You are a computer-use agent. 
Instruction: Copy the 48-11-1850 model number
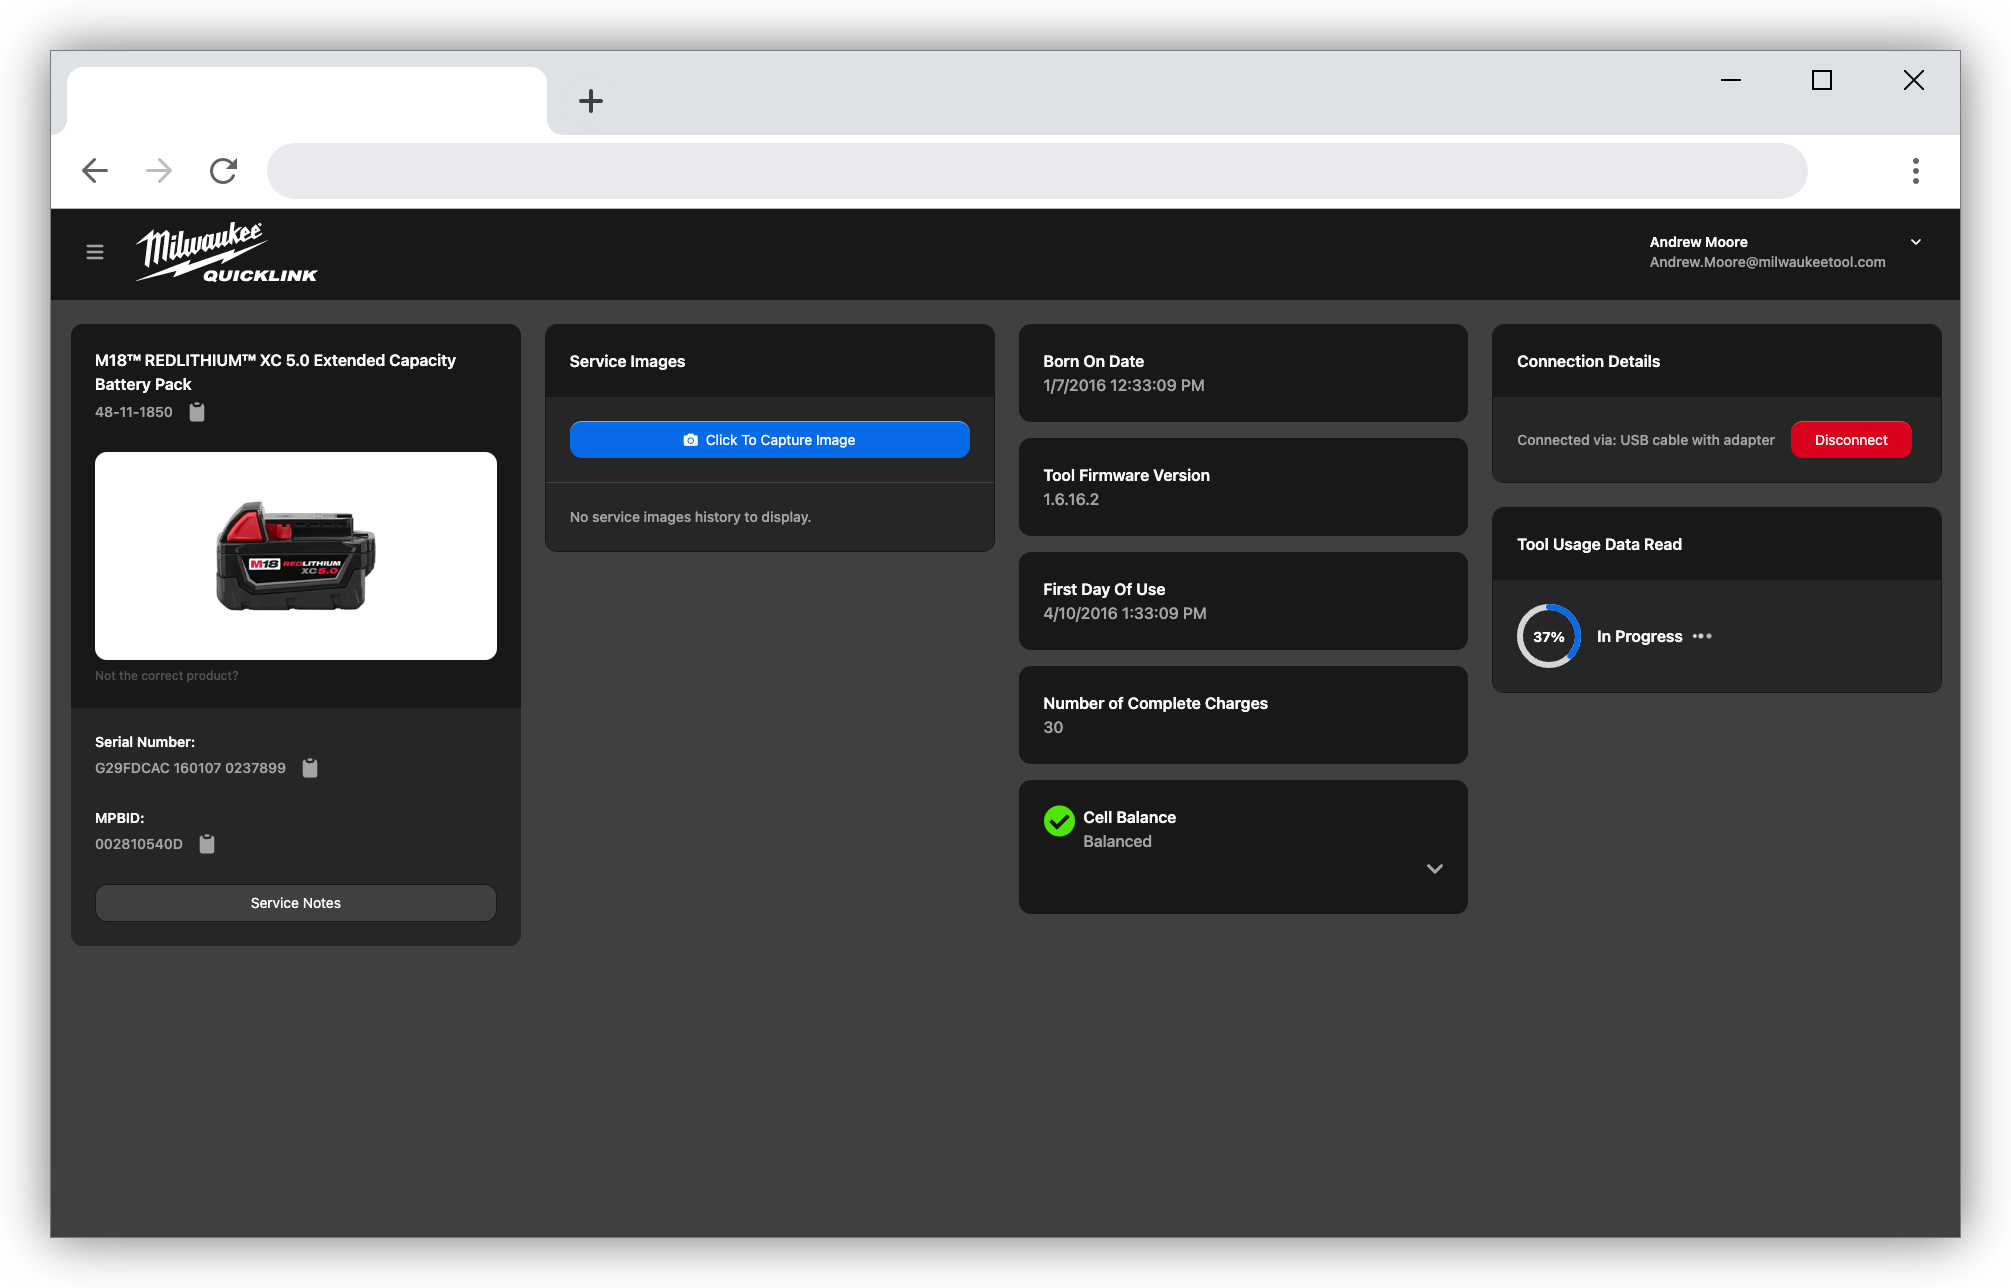197,412
